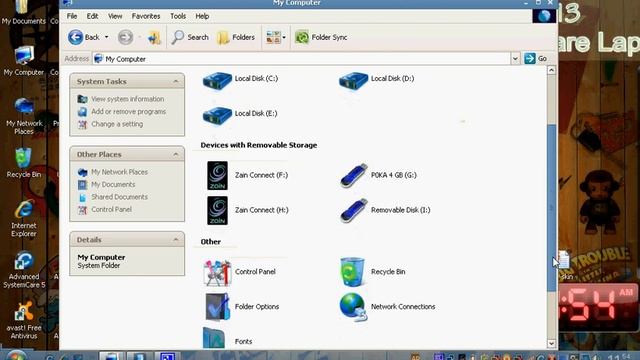The width and height of the screenshot is (640, 360).
Task: Toggle the Folders pane button
Action: pos(236,37)
